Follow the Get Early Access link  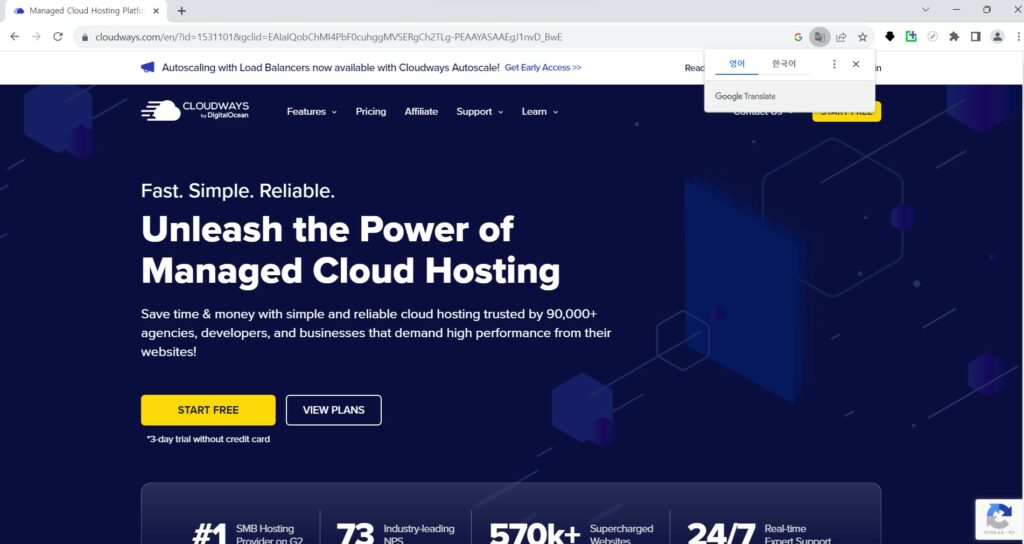[543, 67]
